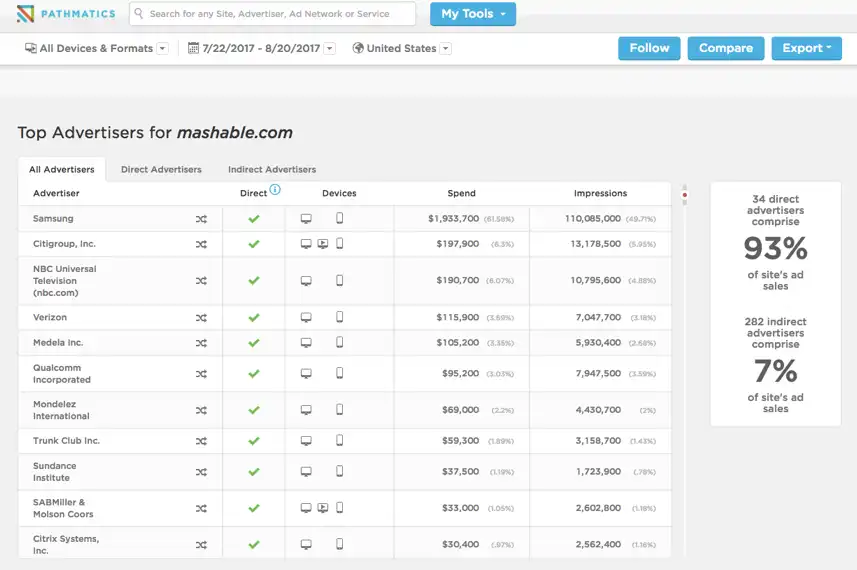Viewport: 857px width, 570px height.
Task: Click shuffle icon for Sundance Institute
Action: click(201, 472)
